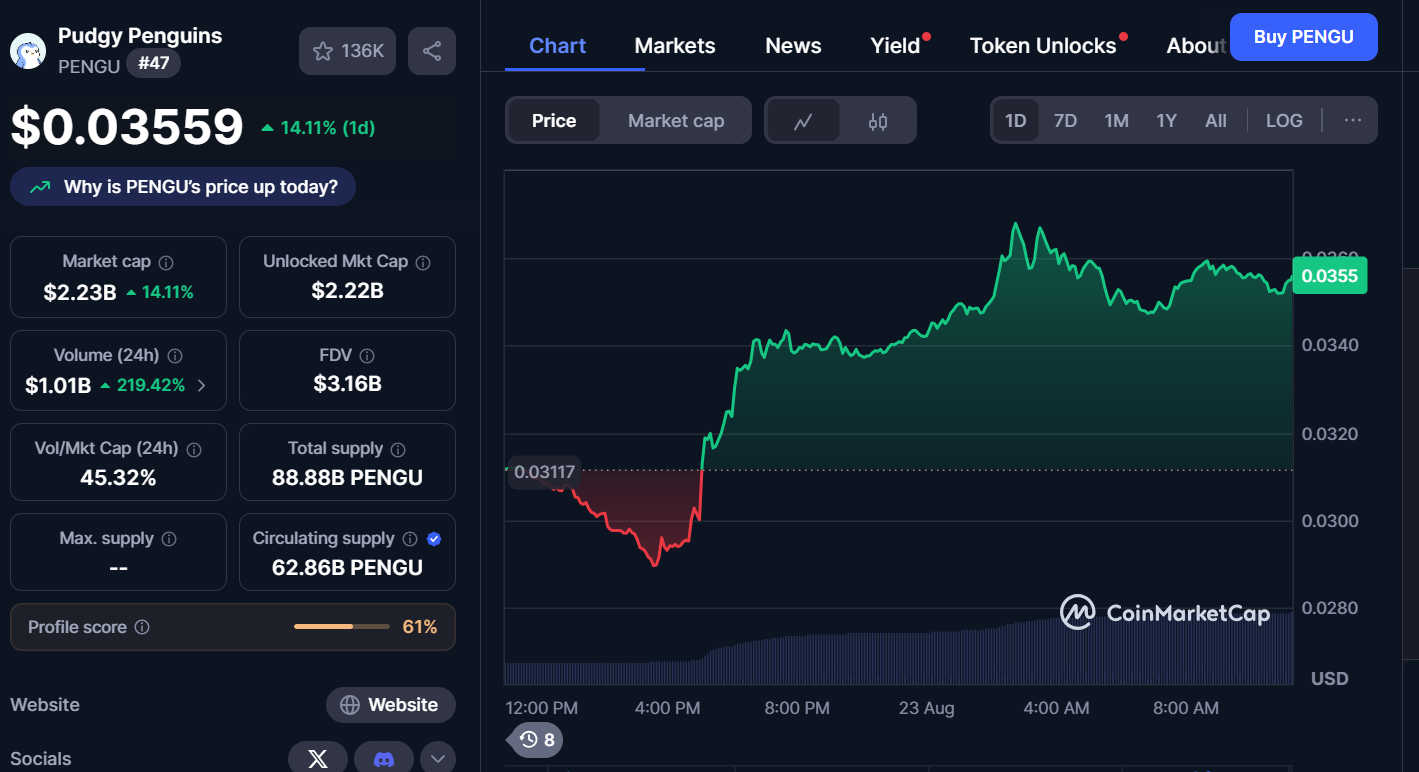Click the $1.01B volume value
The image size is (1419, 772).
58,385
